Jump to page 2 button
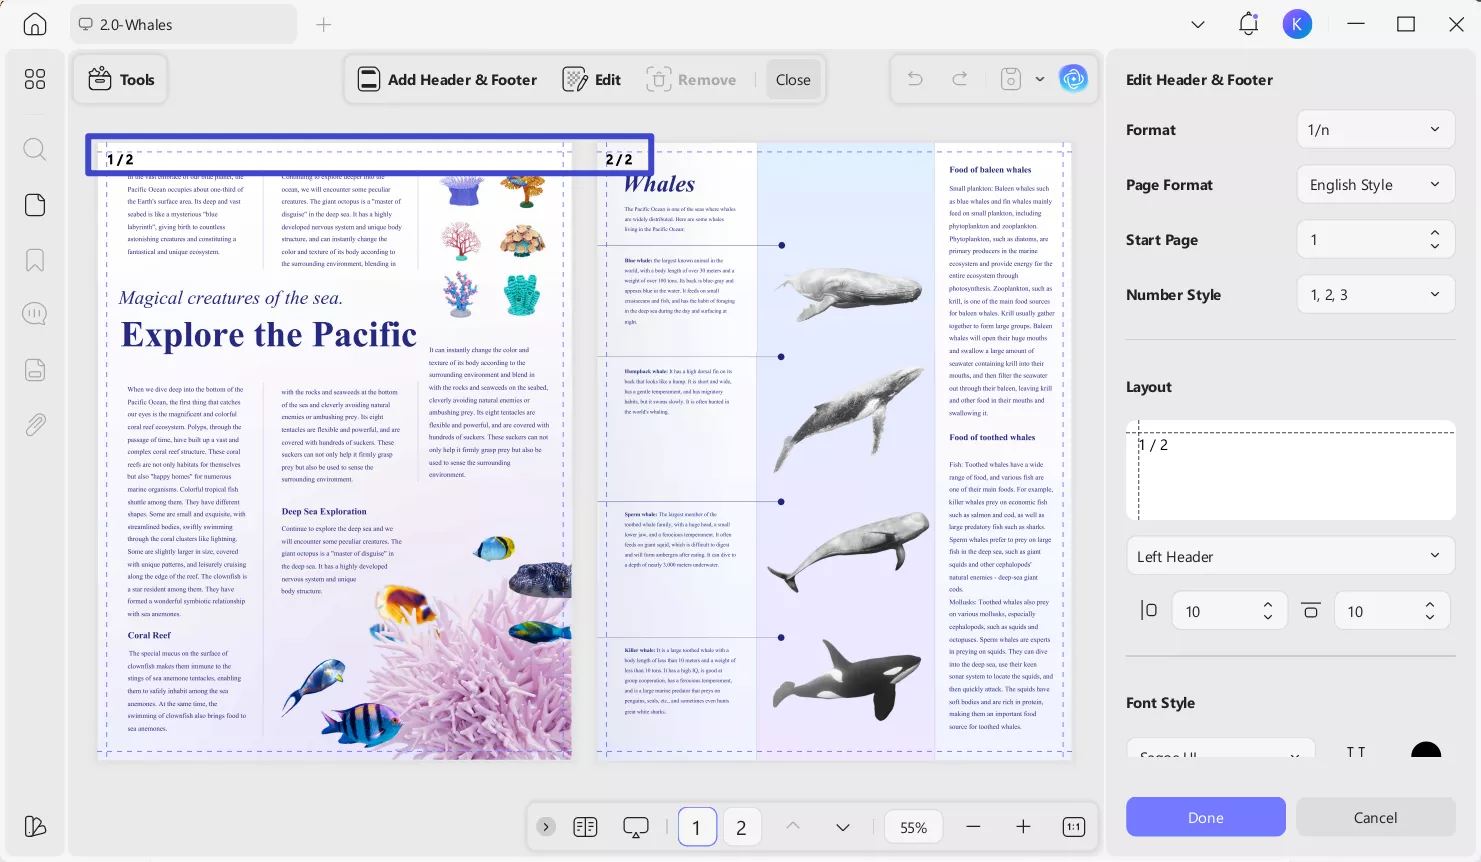This screenshot has height=862, width=1481. (x=741, y=827)
